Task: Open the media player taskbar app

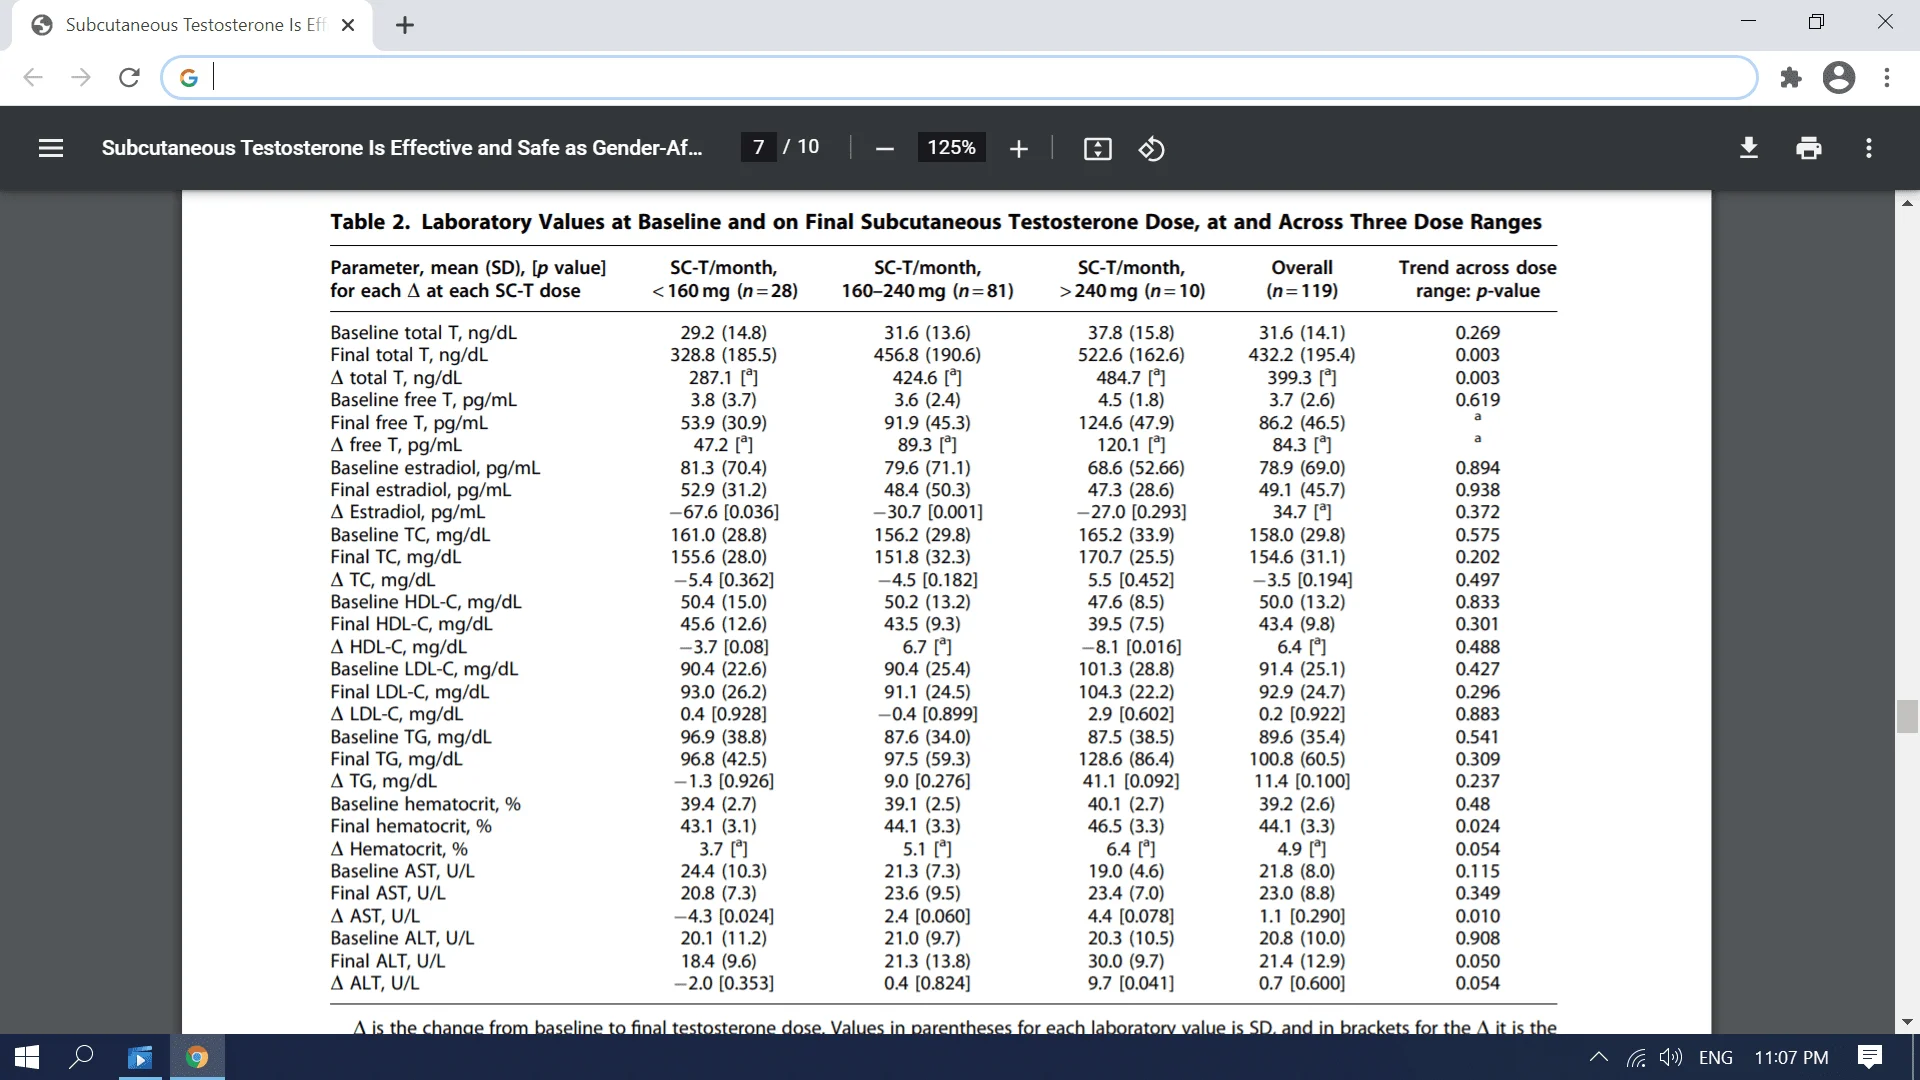Action: pyautogui.click(x=140, y=1057)
